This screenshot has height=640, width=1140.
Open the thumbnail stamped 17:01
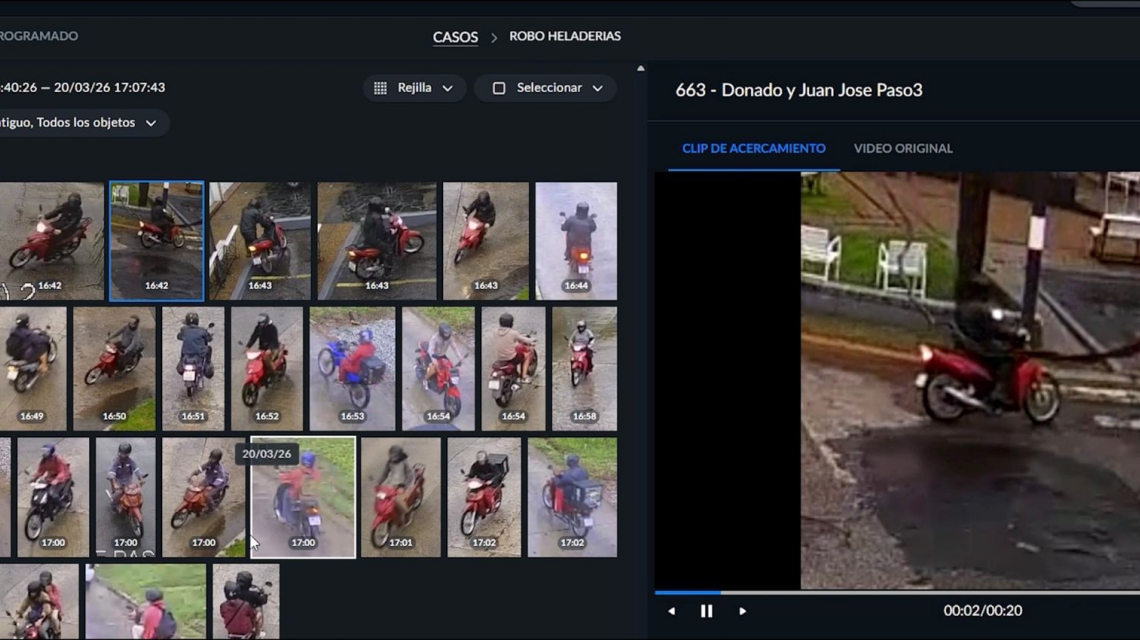click(399, 497)
